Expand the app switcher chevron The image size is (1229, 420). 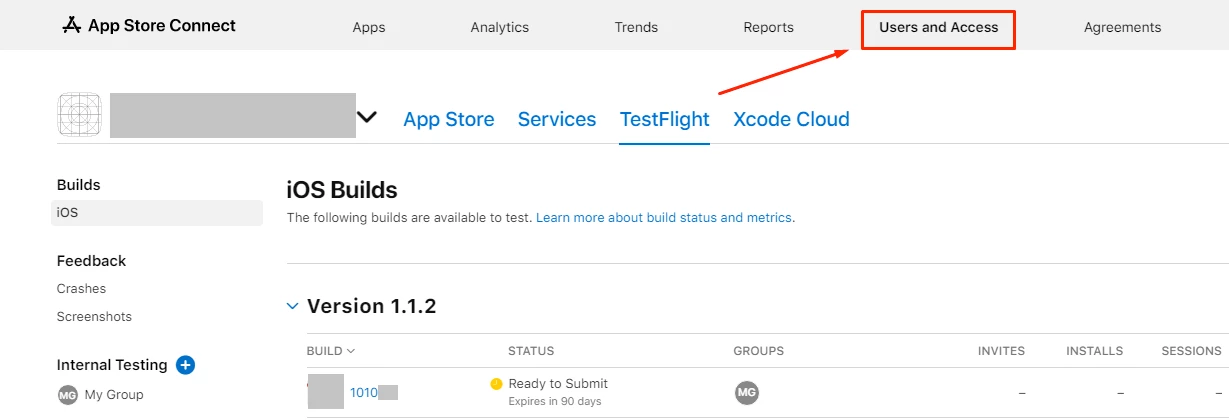click(x=368, y=117)
